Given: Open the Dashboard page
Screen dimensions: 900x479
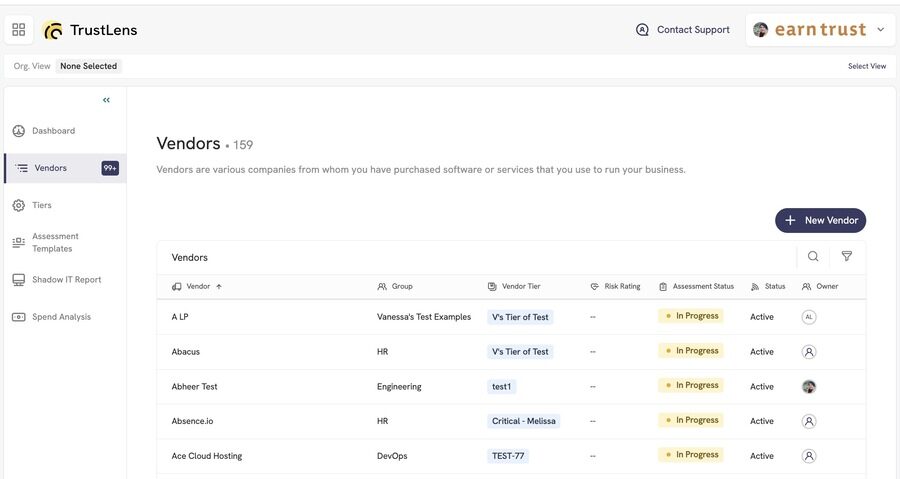Looking at the screenshot, I should (53, 131).
